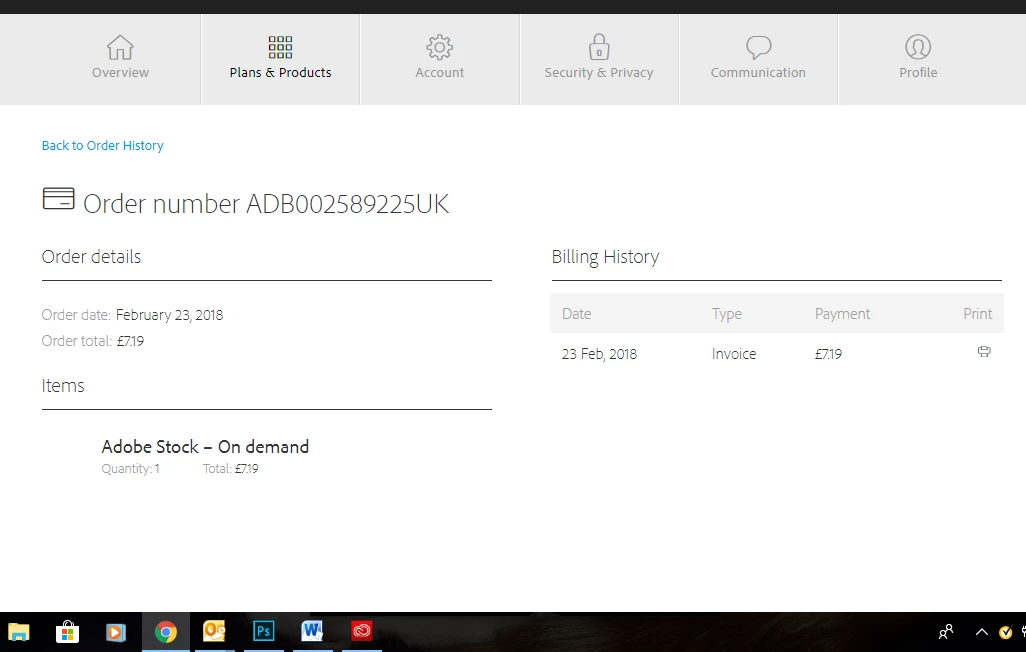
Task: Open Microsoft Word from the taskbar
Action: click(x=312, y=631)
